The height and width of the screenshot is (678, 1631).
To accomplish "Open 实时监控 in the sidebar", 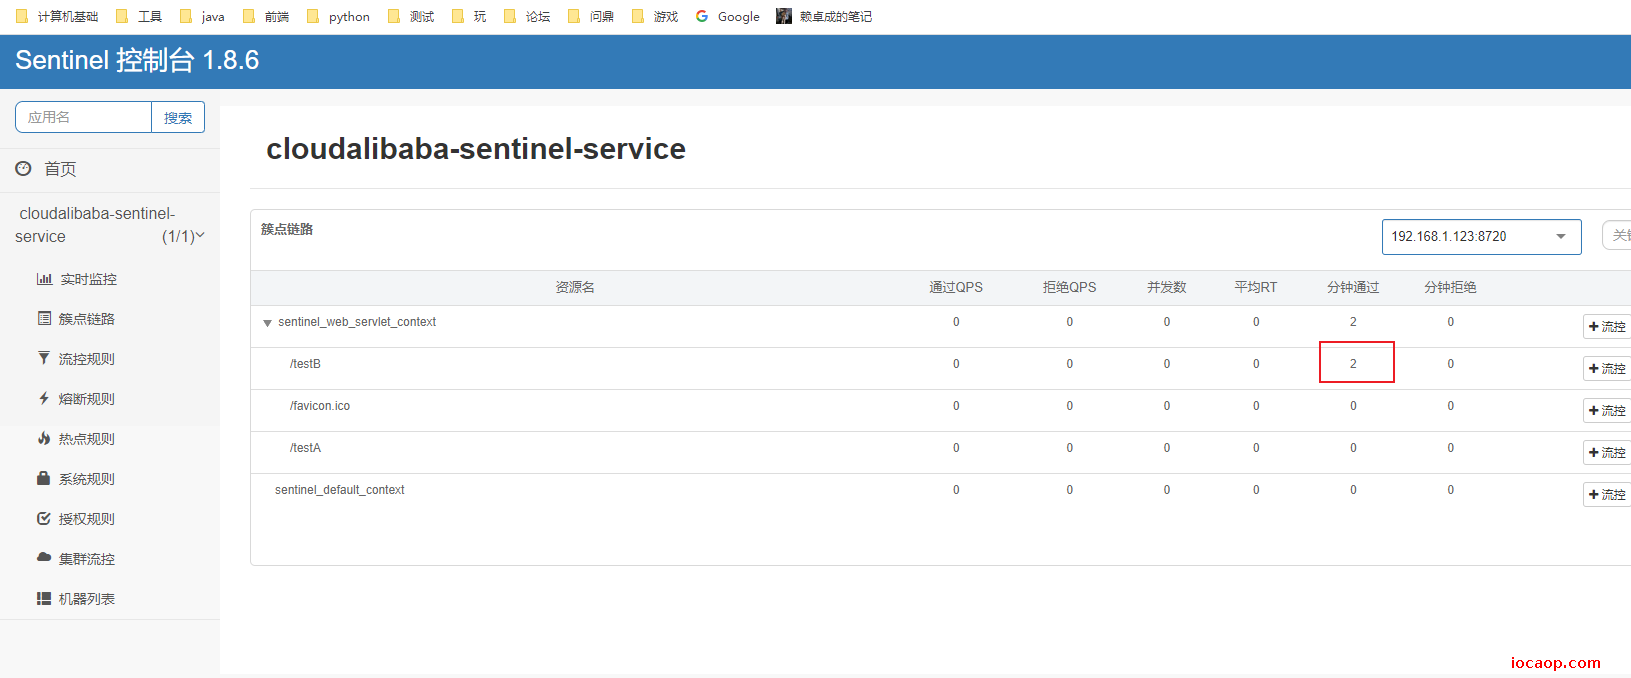I will click(89, 279).
